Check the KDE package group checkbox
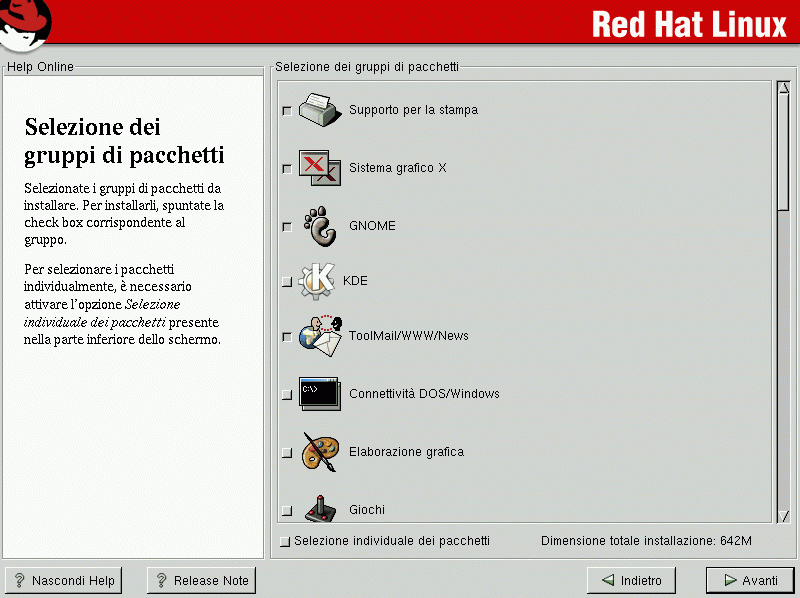 point(287,282)
